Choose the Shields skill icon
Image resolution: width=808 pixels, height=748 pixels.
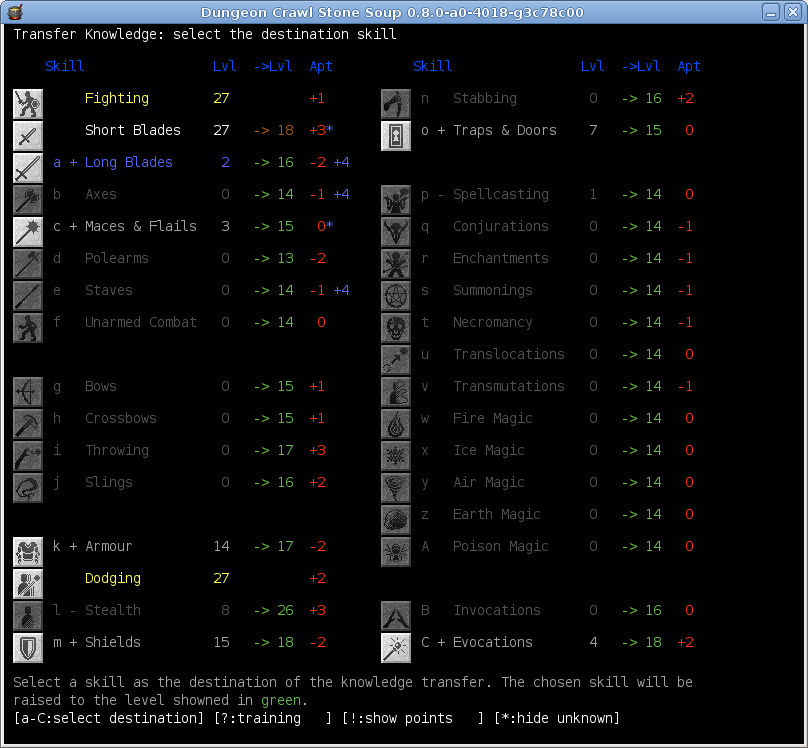click(28, 647)
